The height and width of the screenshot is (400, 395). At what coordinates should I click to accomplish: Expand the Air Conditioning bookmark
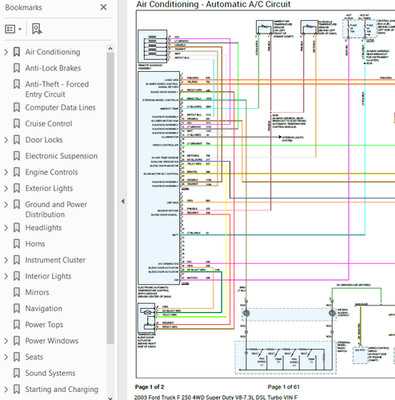tap(6, 52)
